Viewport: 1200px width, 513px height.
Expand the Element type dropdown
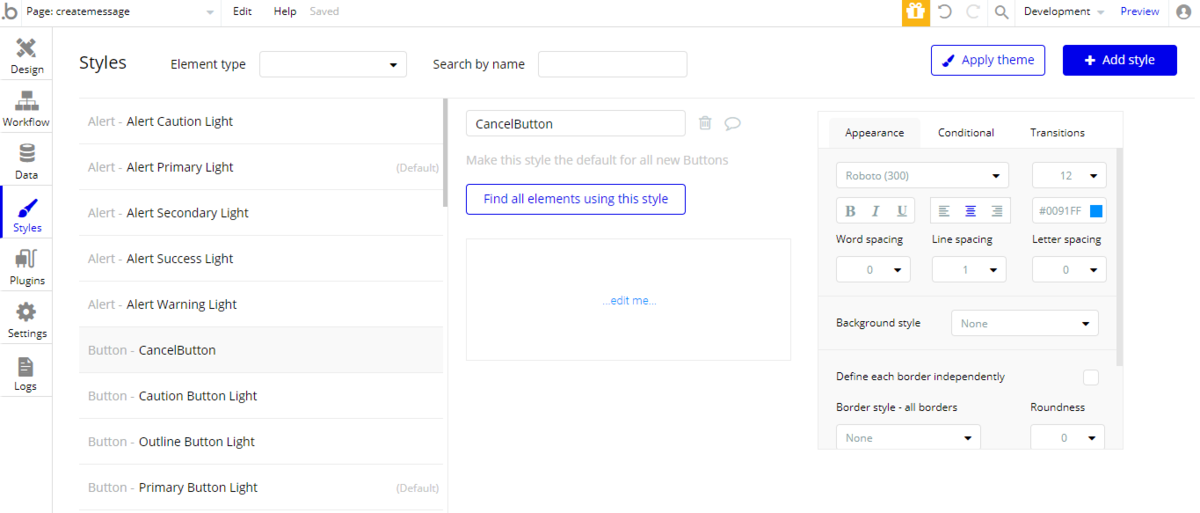click(333, 65)
